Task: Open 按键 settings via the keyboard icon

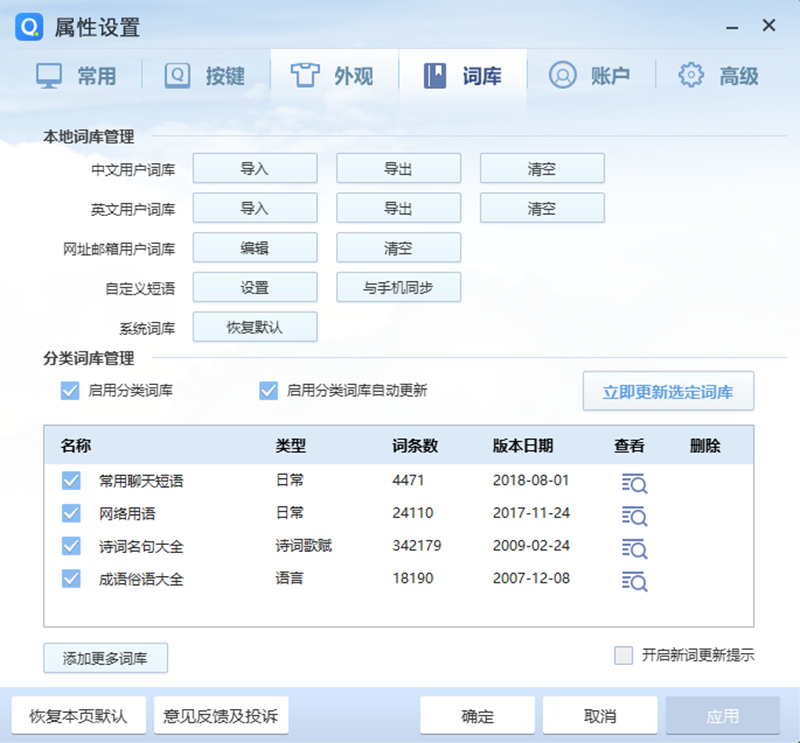Action: [178, 74]
